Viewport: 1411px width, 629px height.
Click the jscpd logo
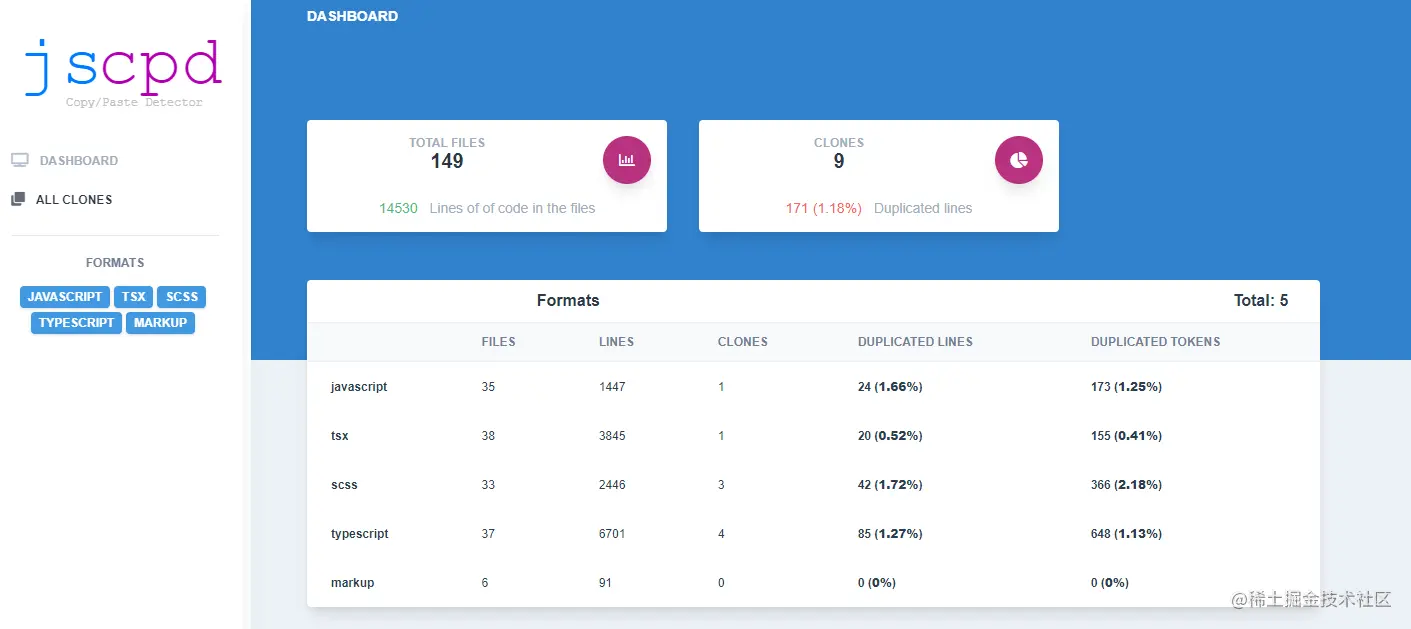click(123, 72)
